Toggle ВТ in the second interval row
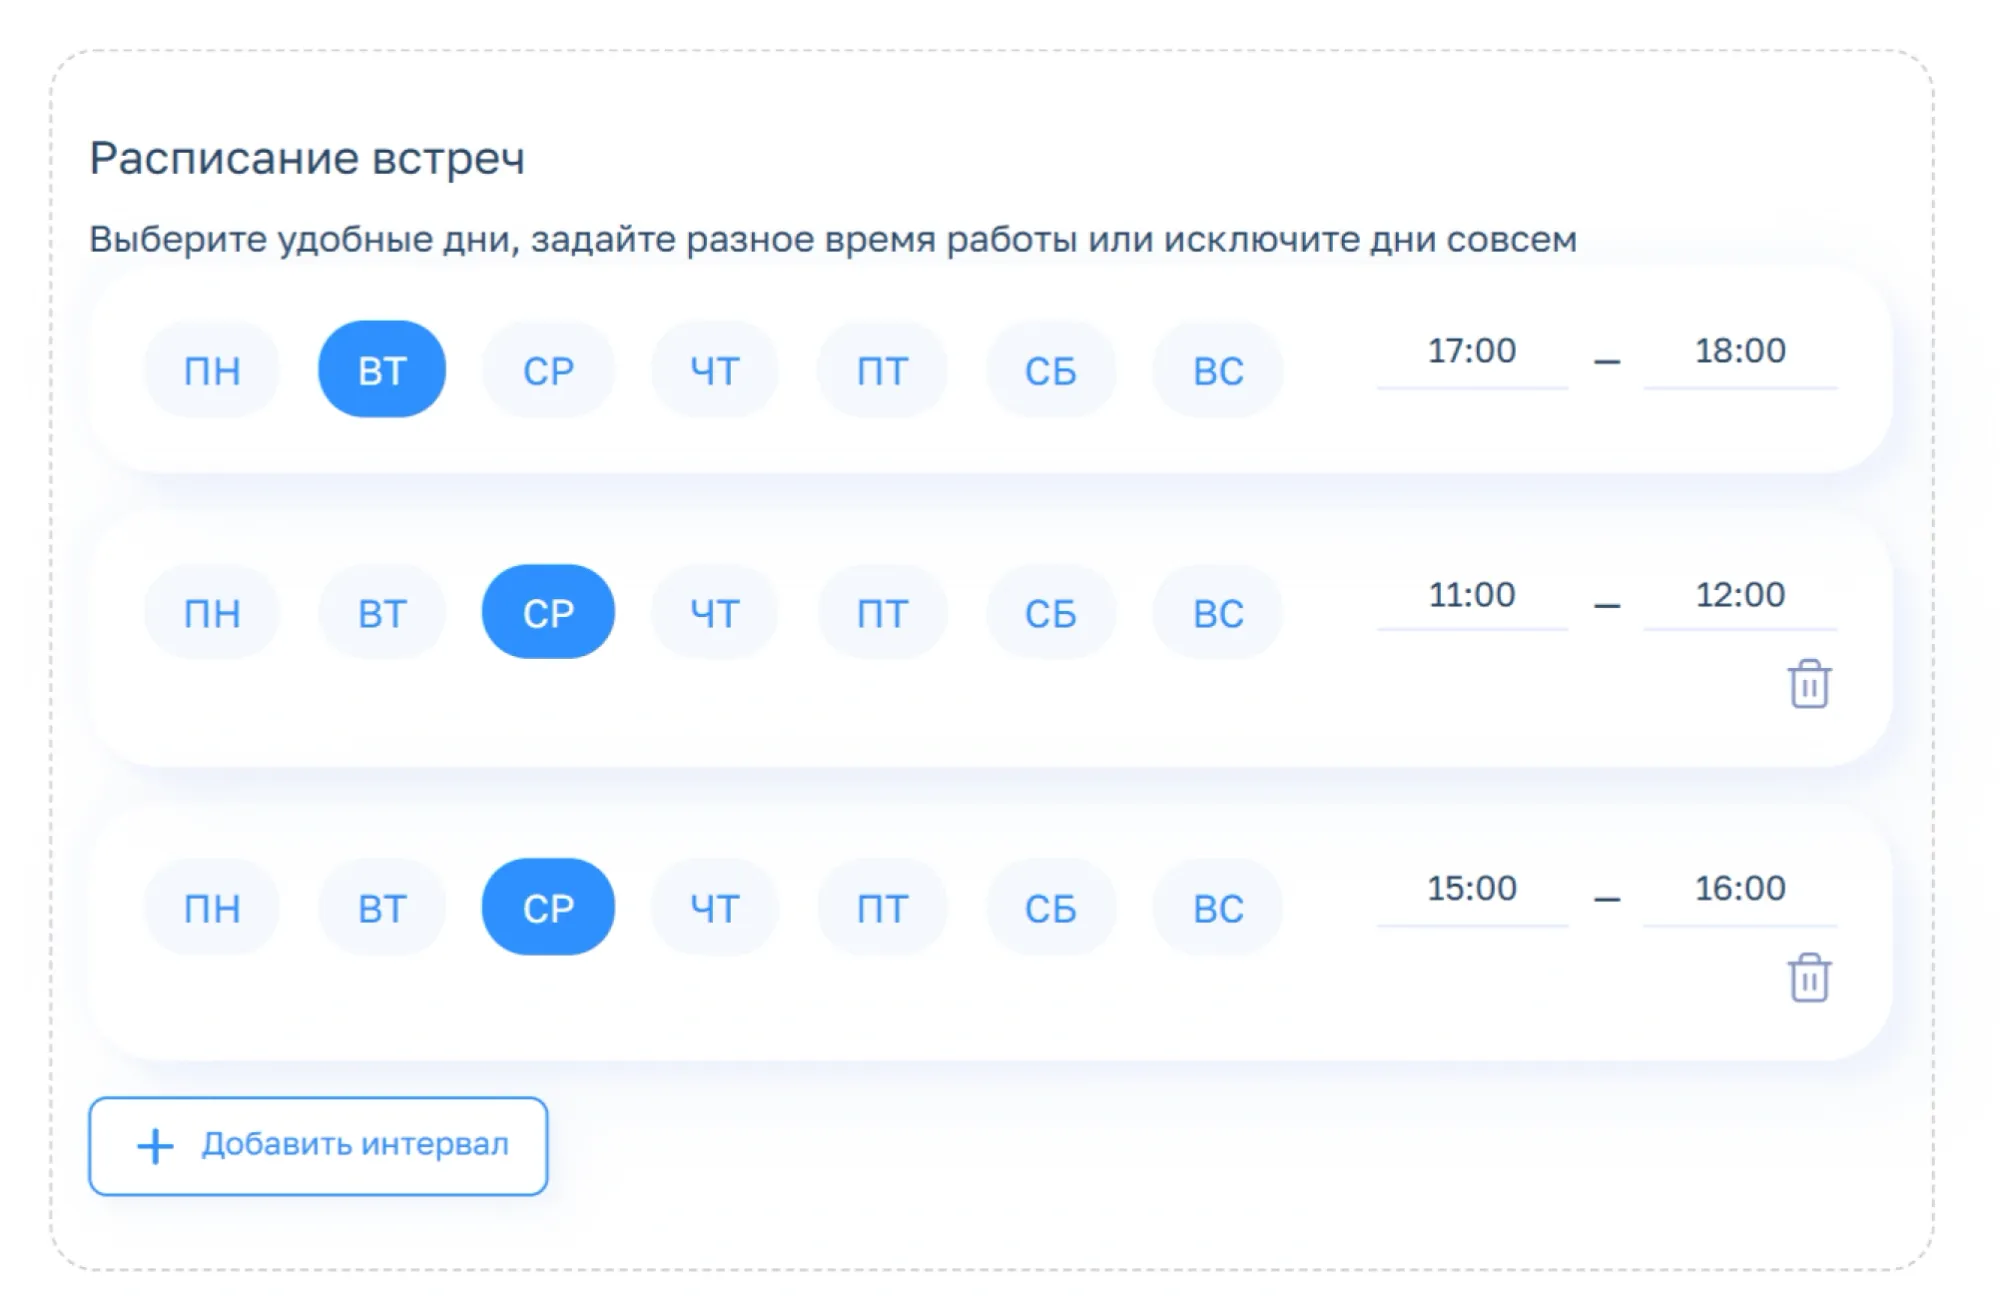The image size is (2000, 1303). coord(382,613)
